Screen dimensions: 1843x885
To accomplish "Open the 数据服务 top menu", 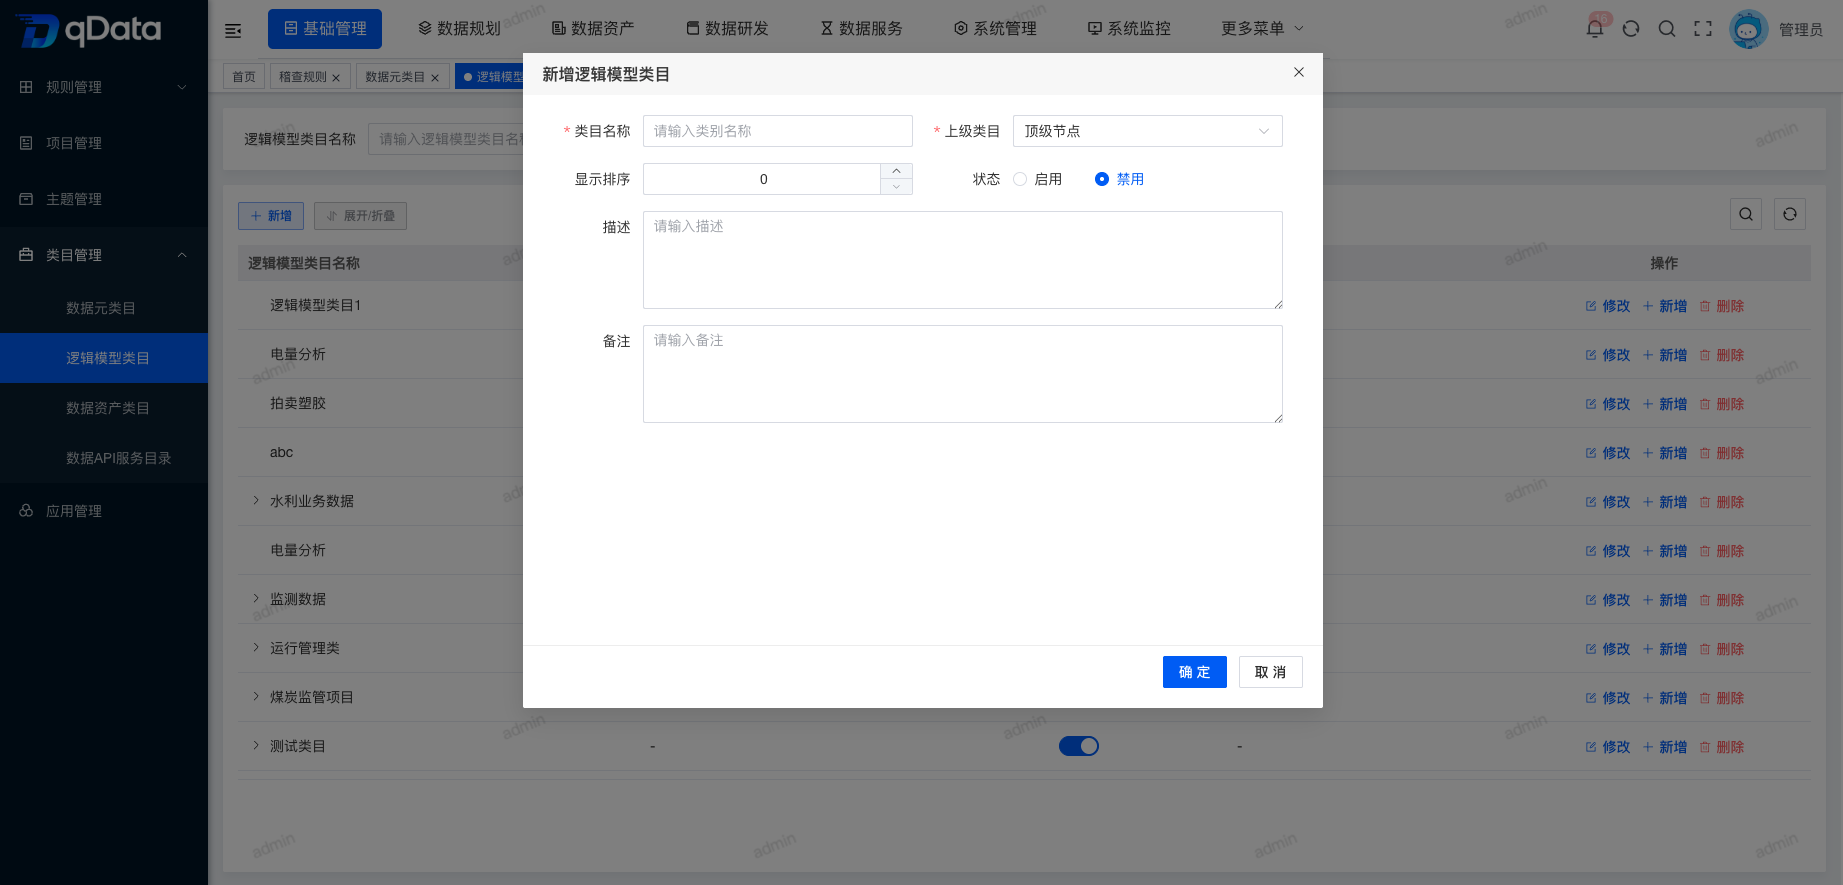I will click(861, 29).
